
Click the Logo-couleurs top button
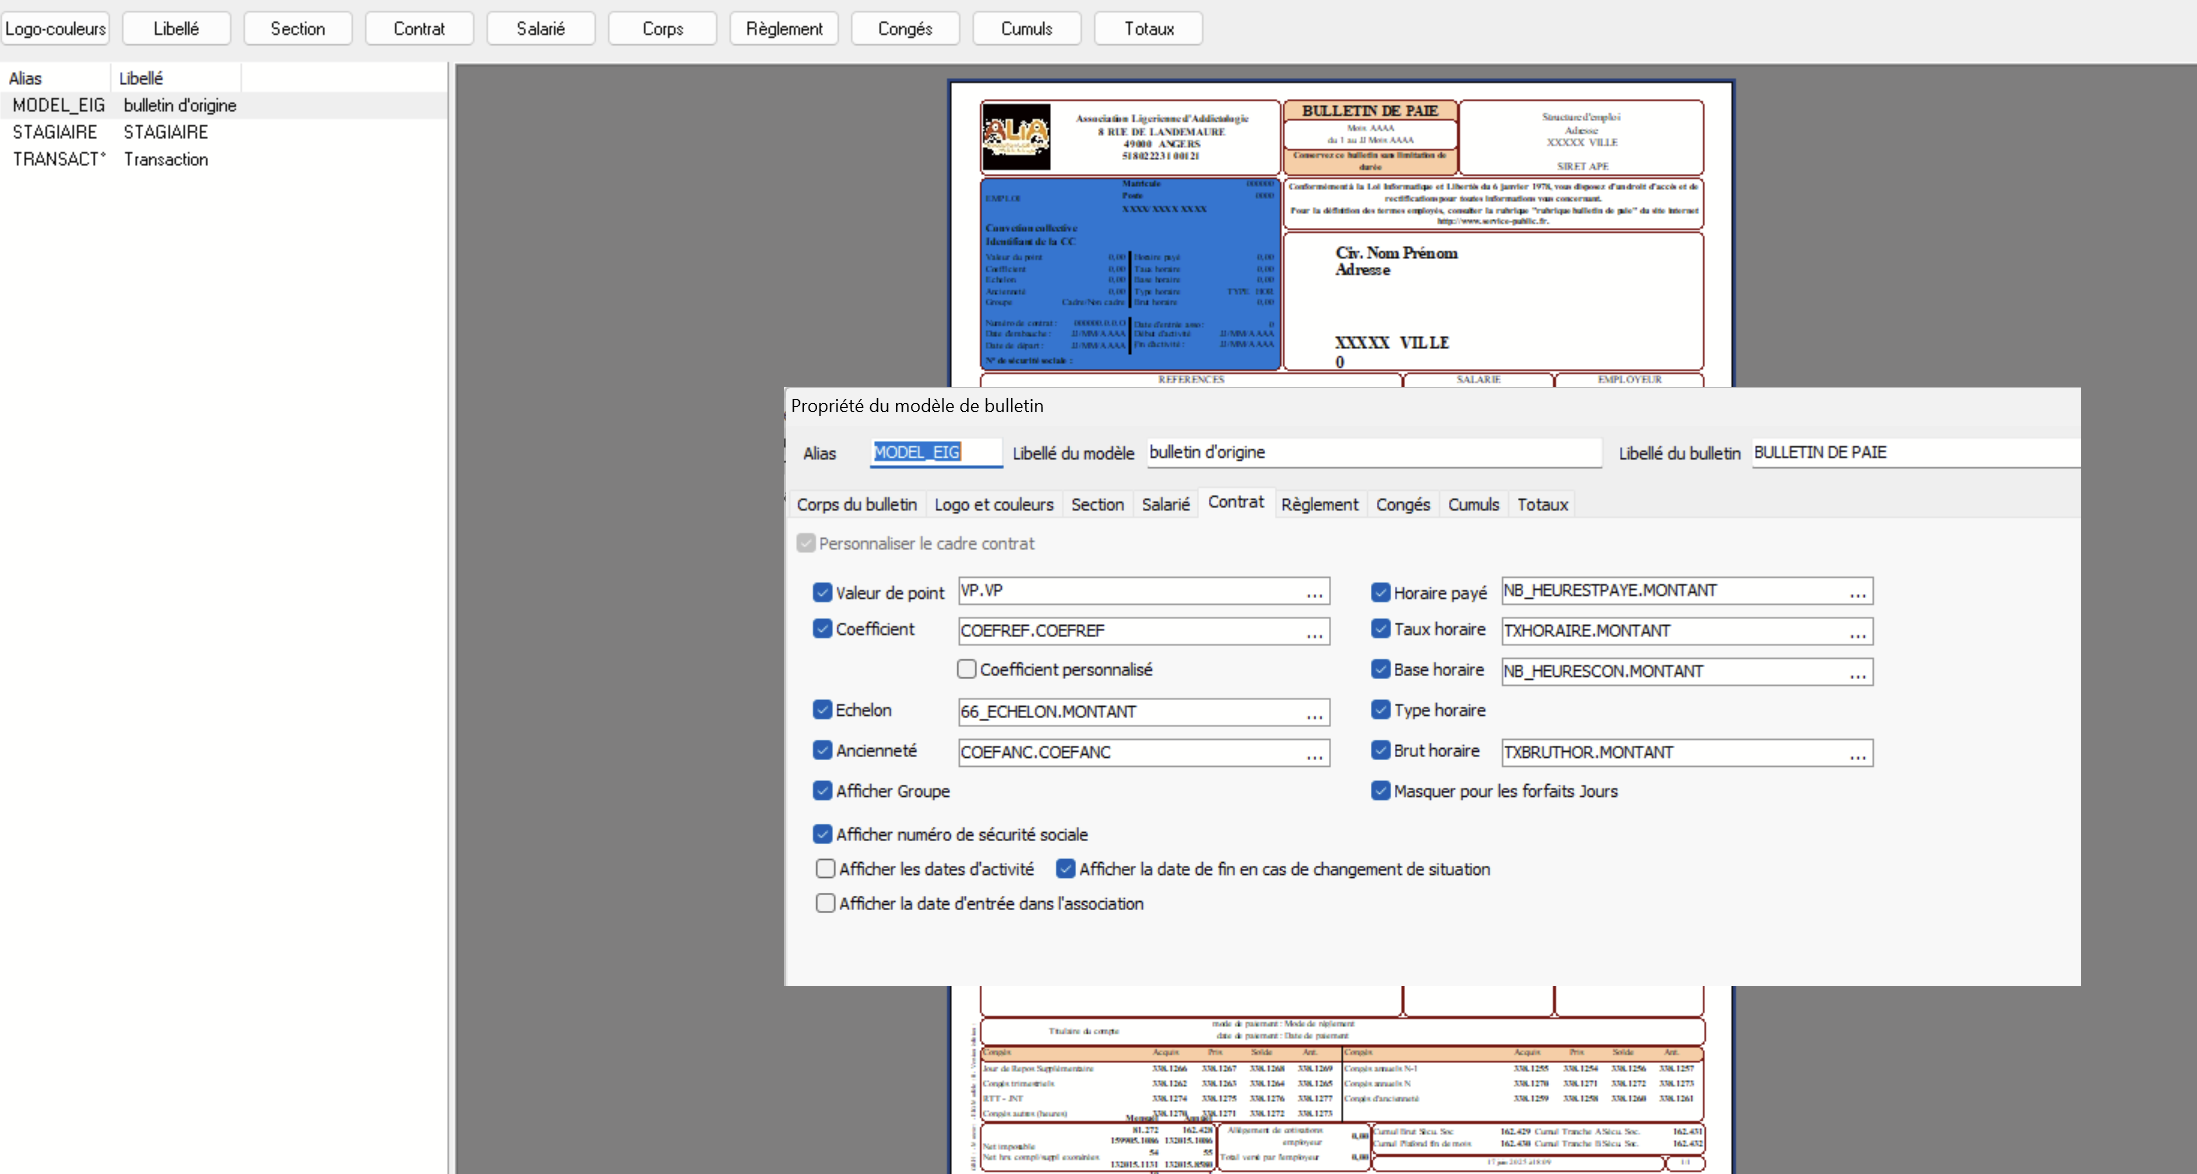55,28
